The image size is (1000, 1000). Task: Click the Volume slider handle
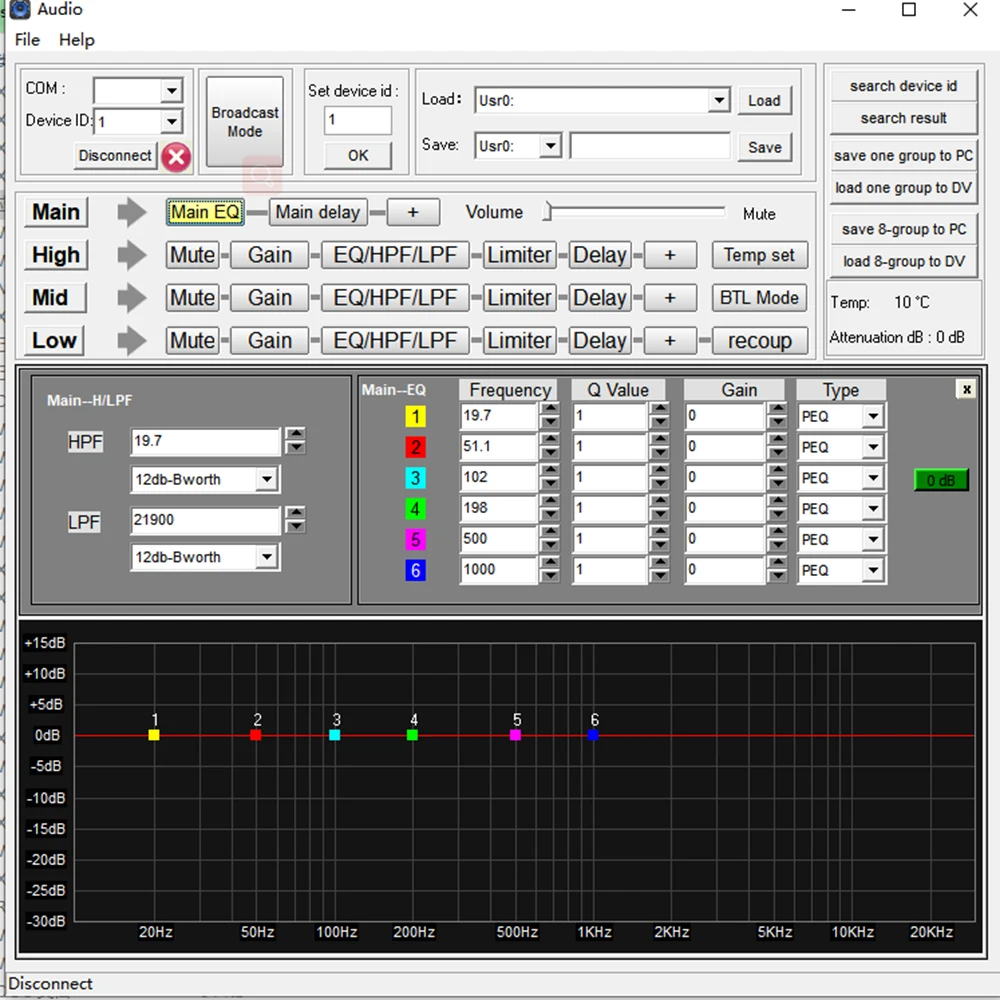coord(548,212)
